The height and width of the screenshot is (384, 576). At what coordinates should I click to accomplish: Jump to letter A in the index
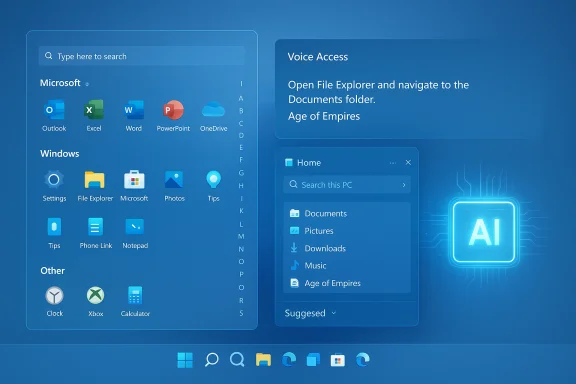241,98
